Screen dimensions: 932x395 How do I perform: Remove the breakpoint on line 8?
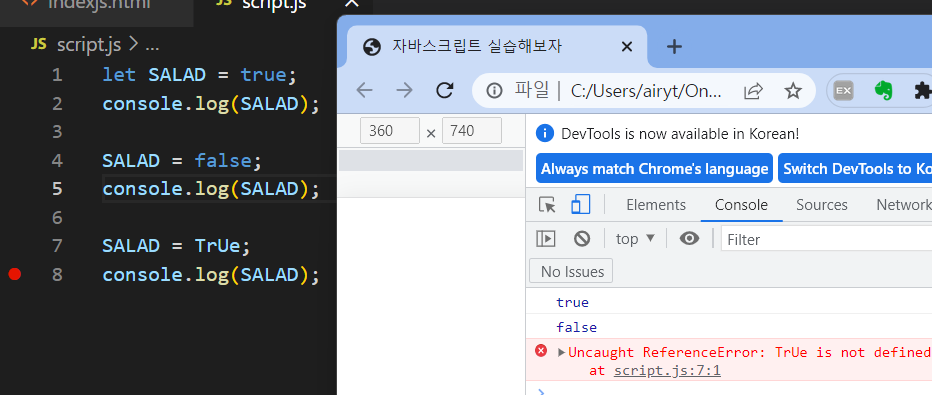(x=15, y=274)
